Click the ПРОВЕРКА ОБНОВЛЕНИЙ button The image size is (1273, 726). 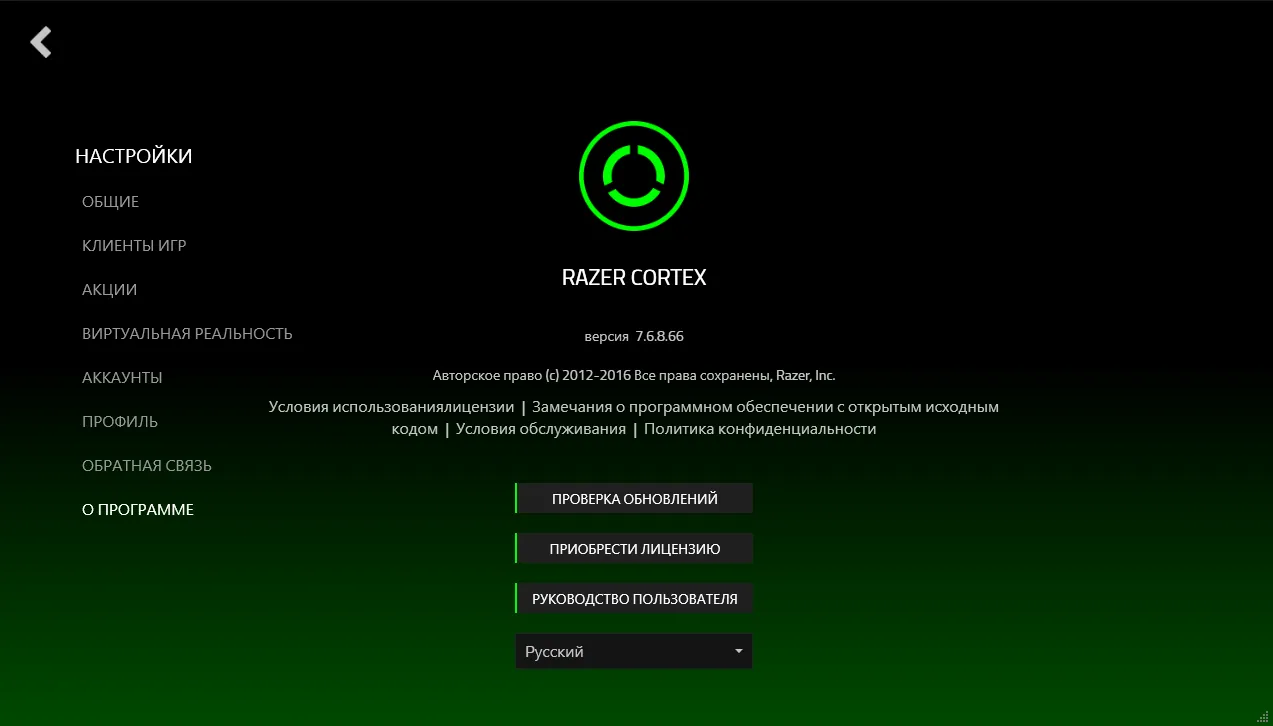[x=634, y=498]
